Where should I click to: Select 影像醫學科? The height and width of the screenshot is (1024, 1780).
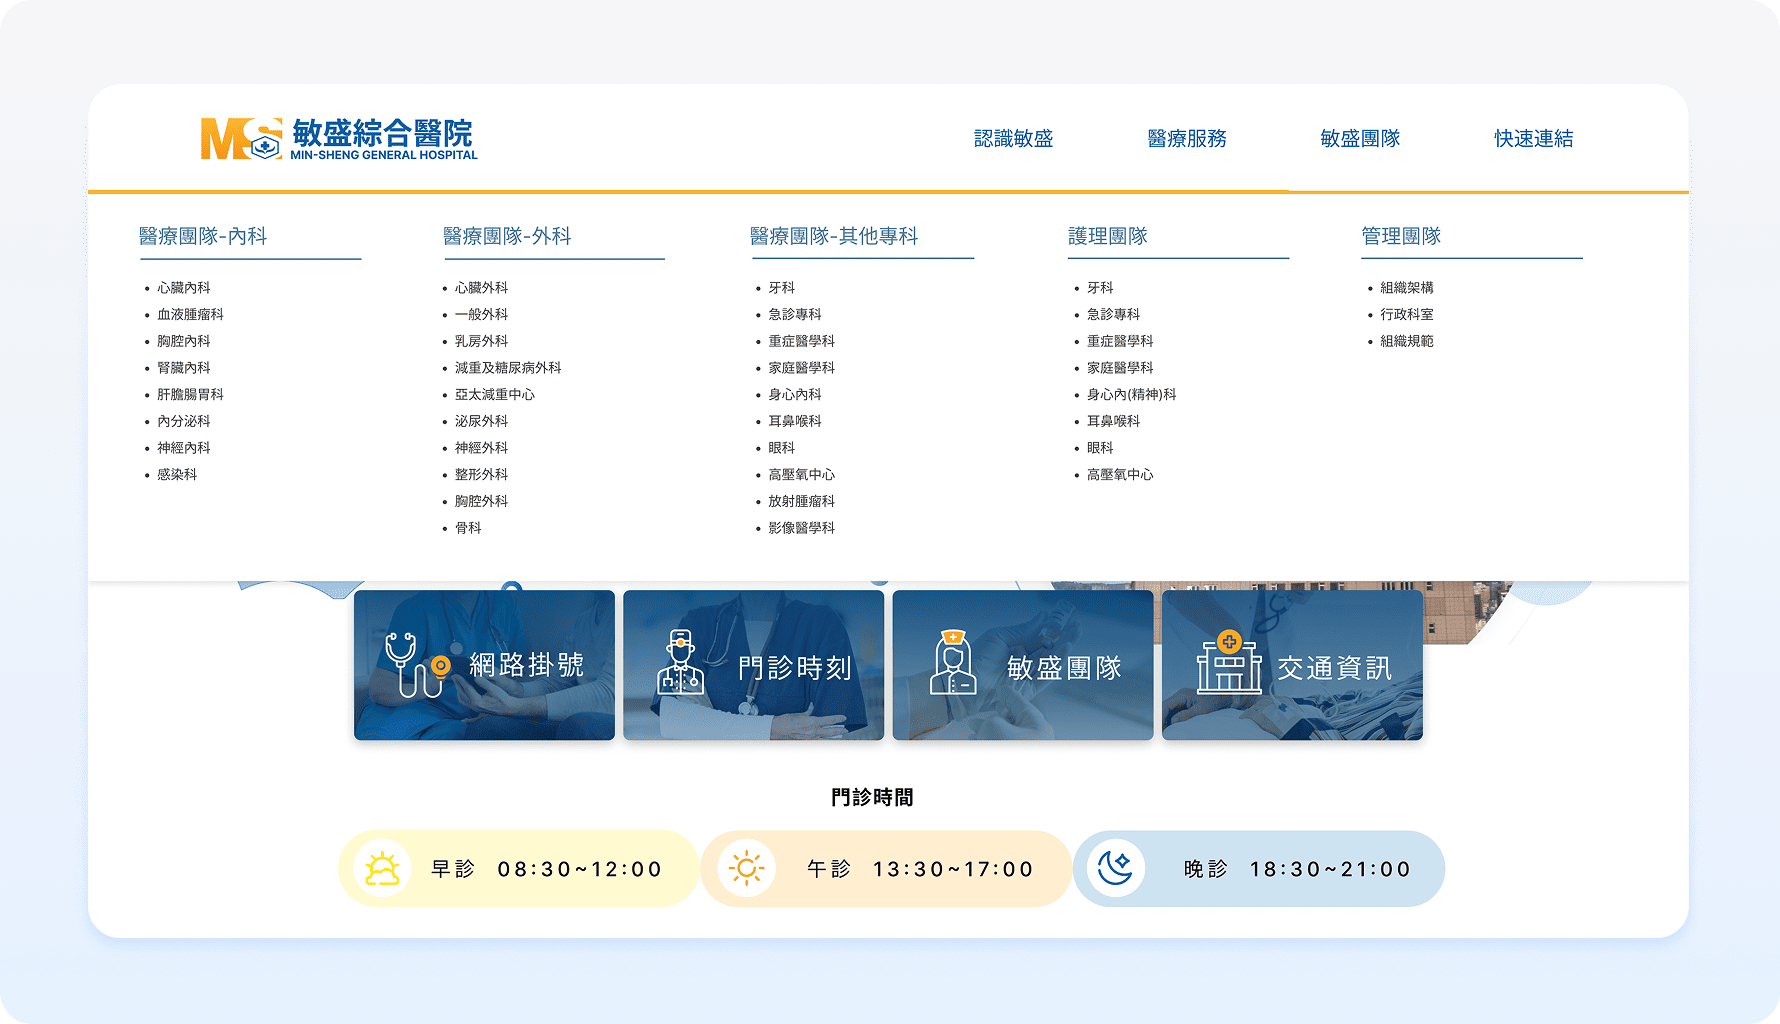[x=802, y=528]
